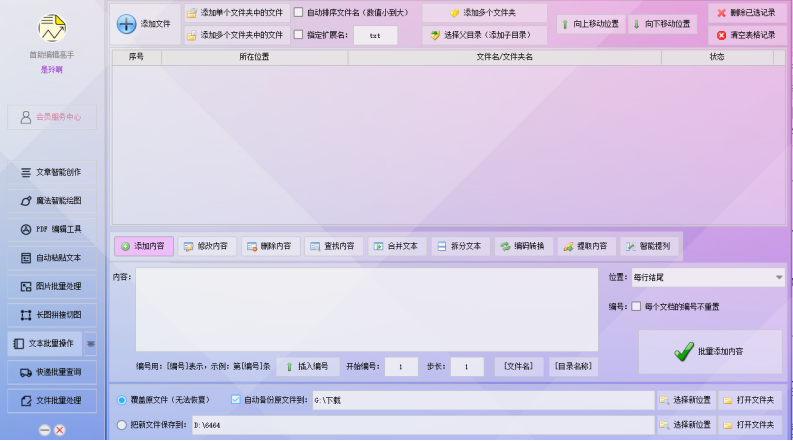Screen dimensions: 793x441
Task: Click 打开文件夹 beside the D:\6464 path
Action: (750, 425)
